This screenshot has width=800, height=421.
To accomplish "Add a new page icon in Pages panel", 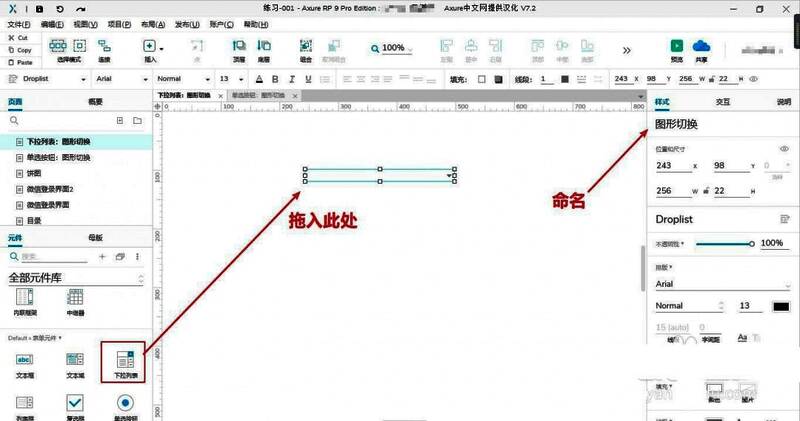I will (x=121, y=121).
